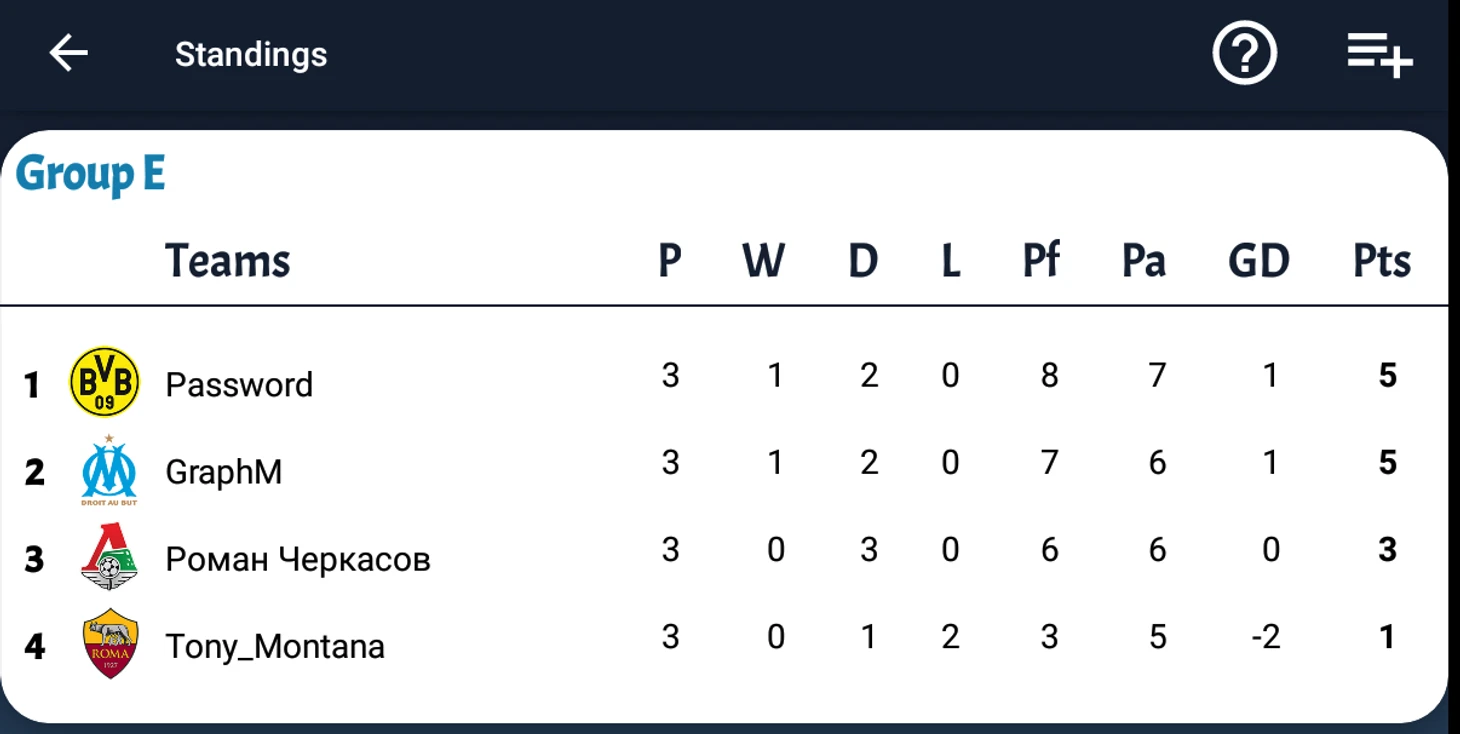The width and height of the screenshot is (1460, 734).
Task: Click Tony_Montana's goal difference value -2
Action: pyautogui.click(x=1266, y=636)
